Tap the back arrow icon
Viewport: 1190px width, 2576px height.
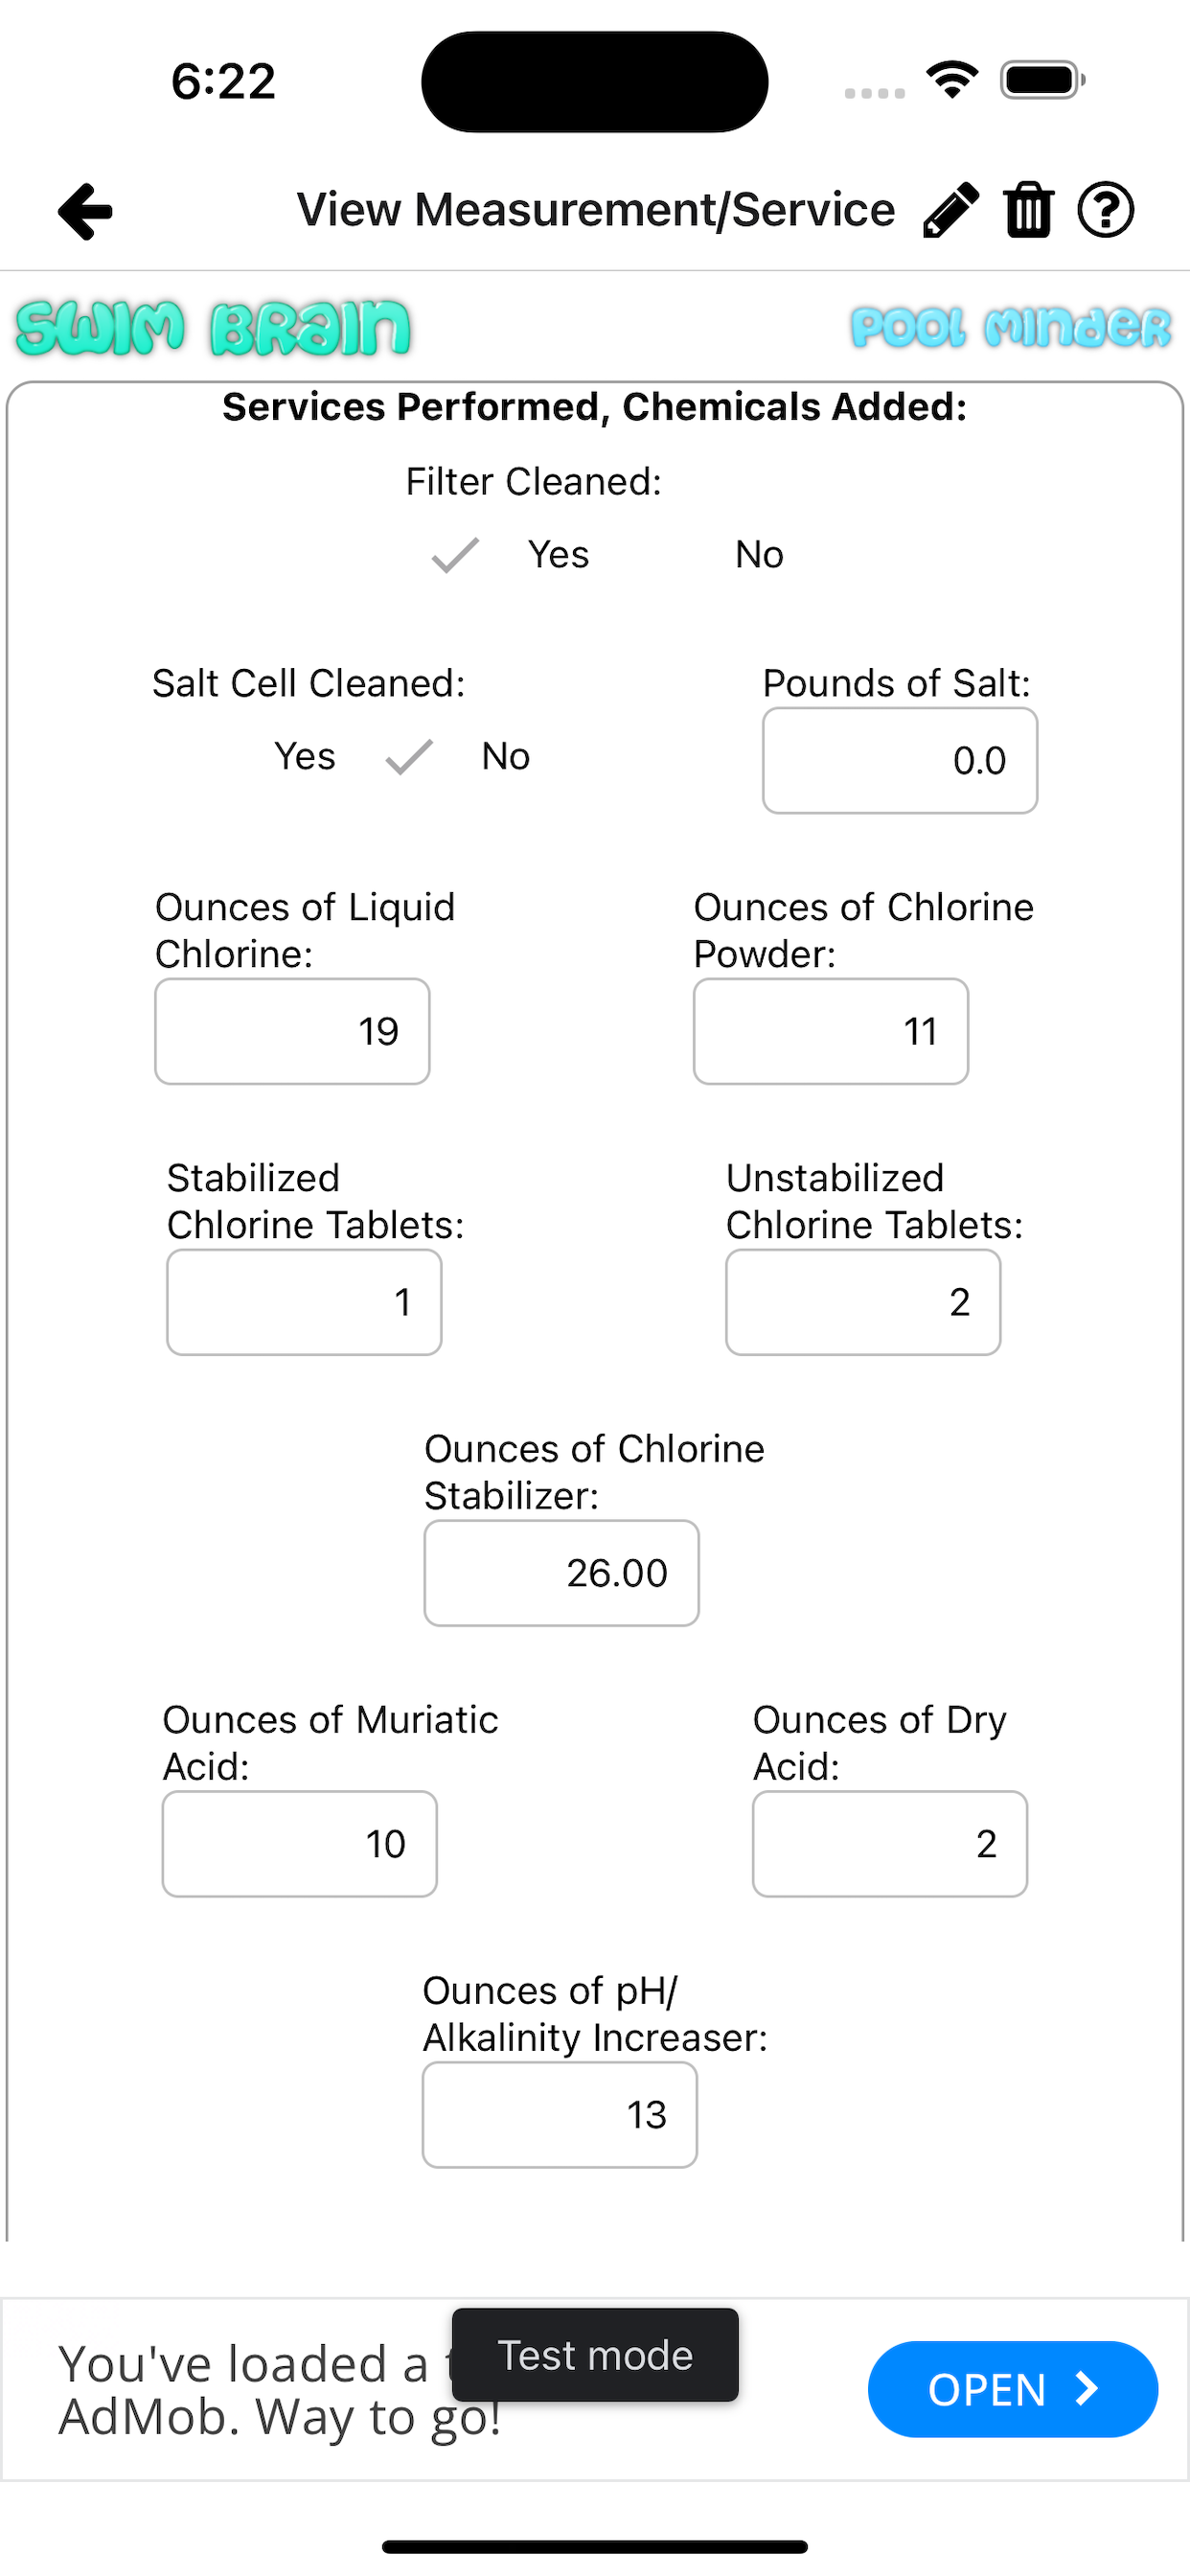86,211
